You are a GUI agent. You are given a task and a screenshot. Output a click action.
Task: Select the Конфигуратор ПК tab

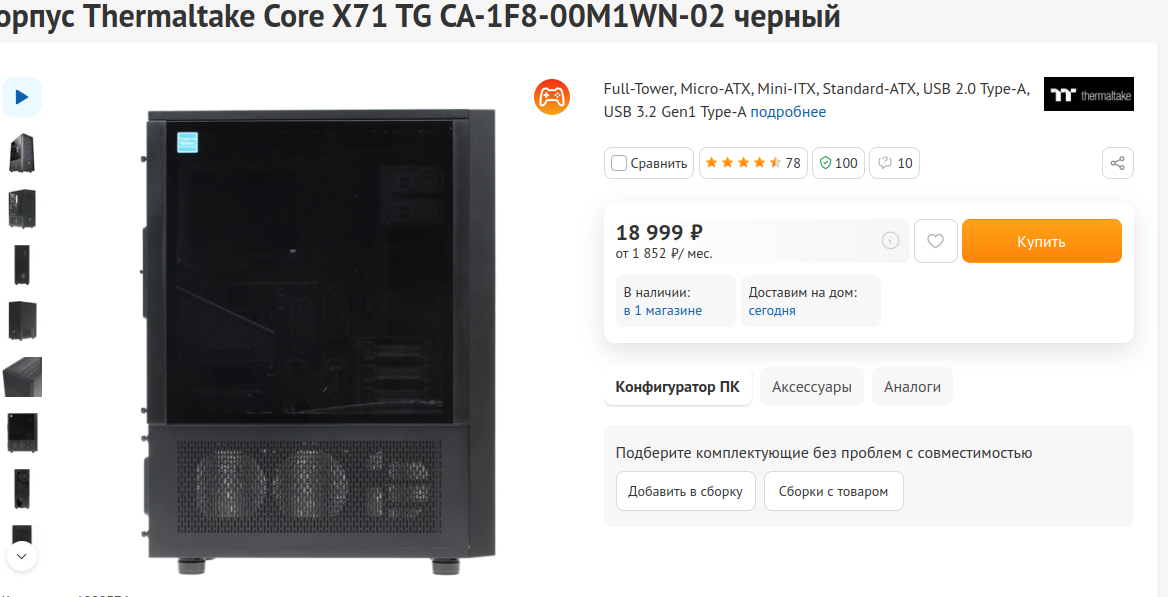pyautogui.click(x=678, y=387)
